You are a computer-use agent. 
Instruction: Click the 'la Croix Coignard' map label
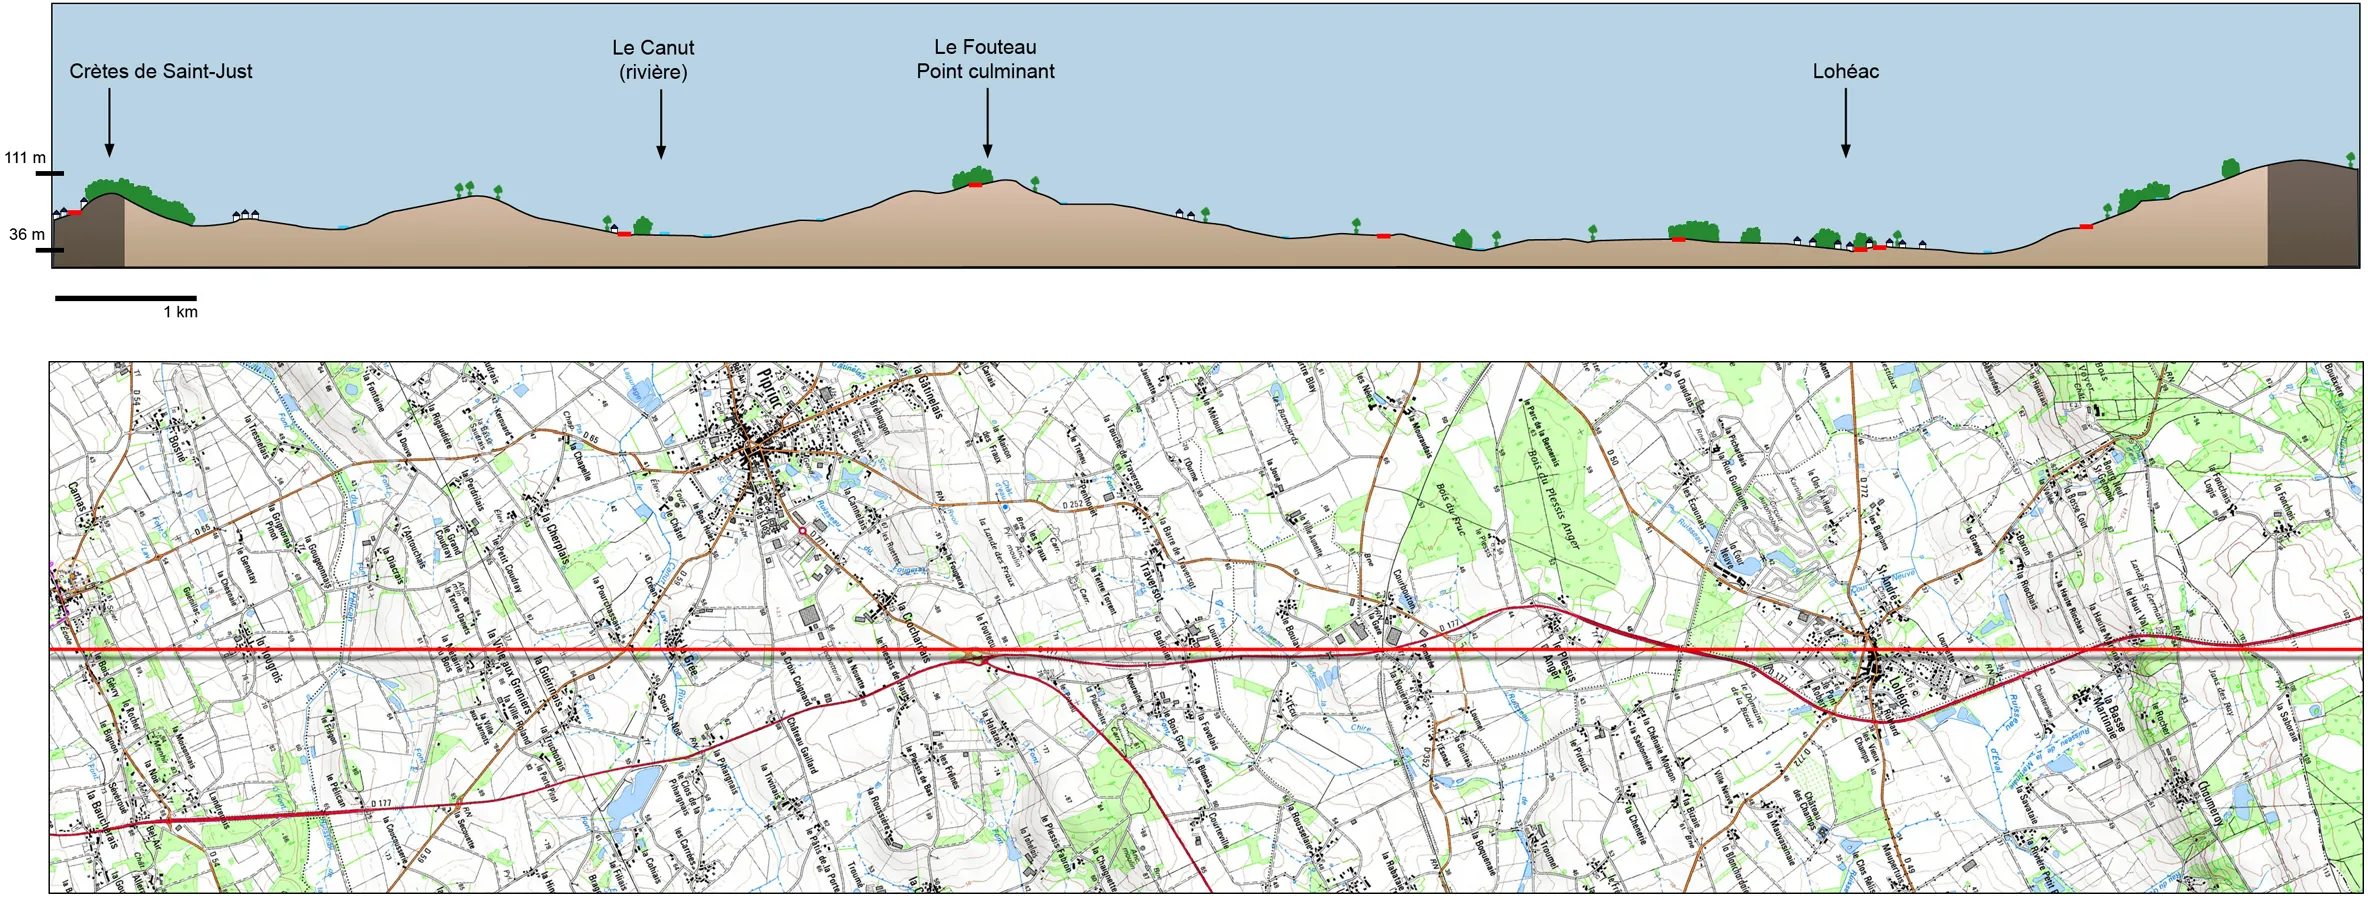795,680
